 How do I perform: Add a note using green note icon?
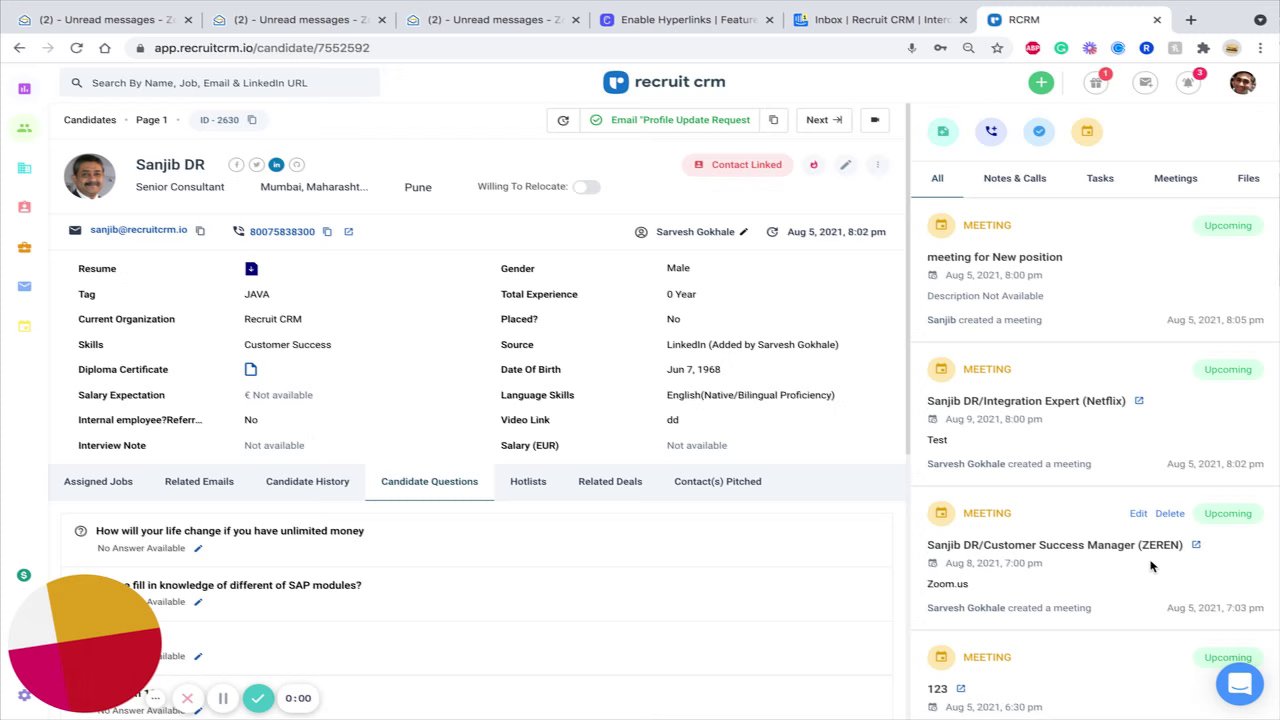coord(943,131)
